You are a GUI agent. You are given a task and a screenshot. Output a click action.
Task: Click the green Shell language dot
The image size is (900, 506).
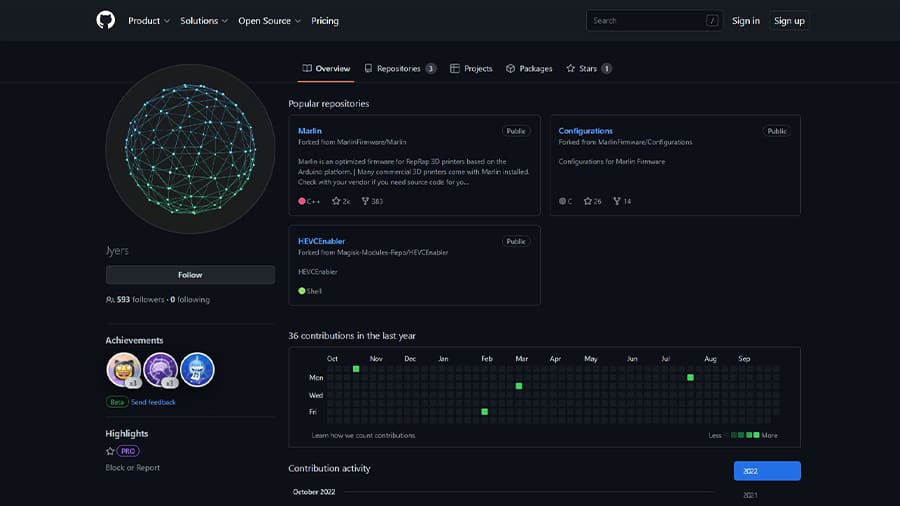pos(302,291)
